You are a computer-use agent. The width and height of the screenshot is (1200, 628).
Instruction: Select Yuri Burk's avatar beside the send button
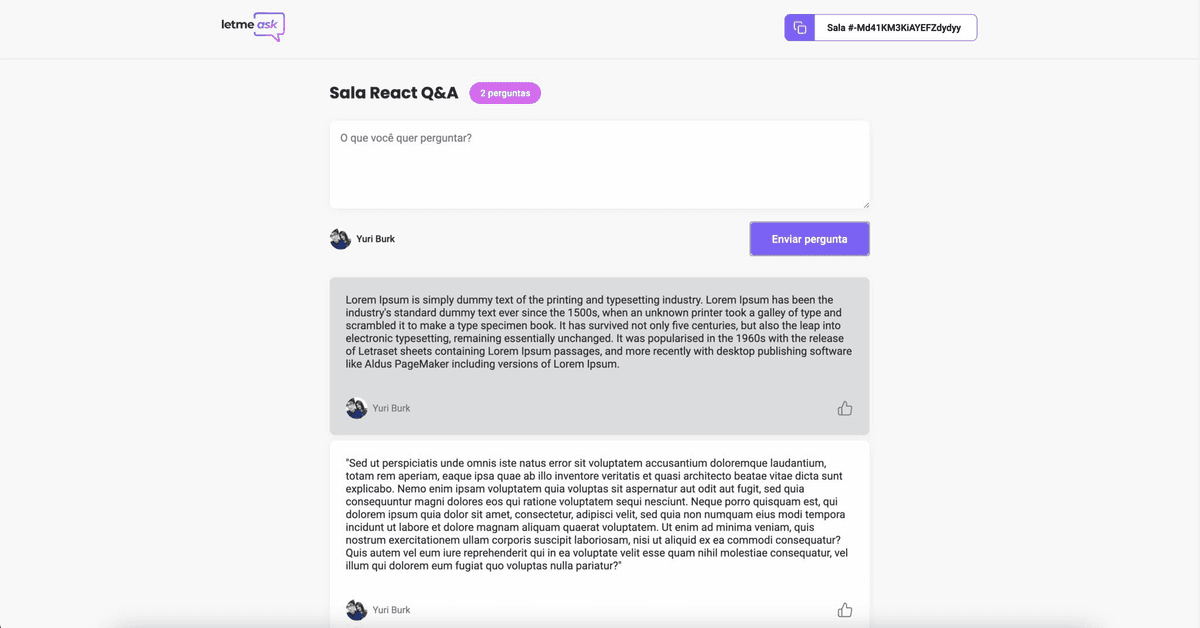coord(340,239)
